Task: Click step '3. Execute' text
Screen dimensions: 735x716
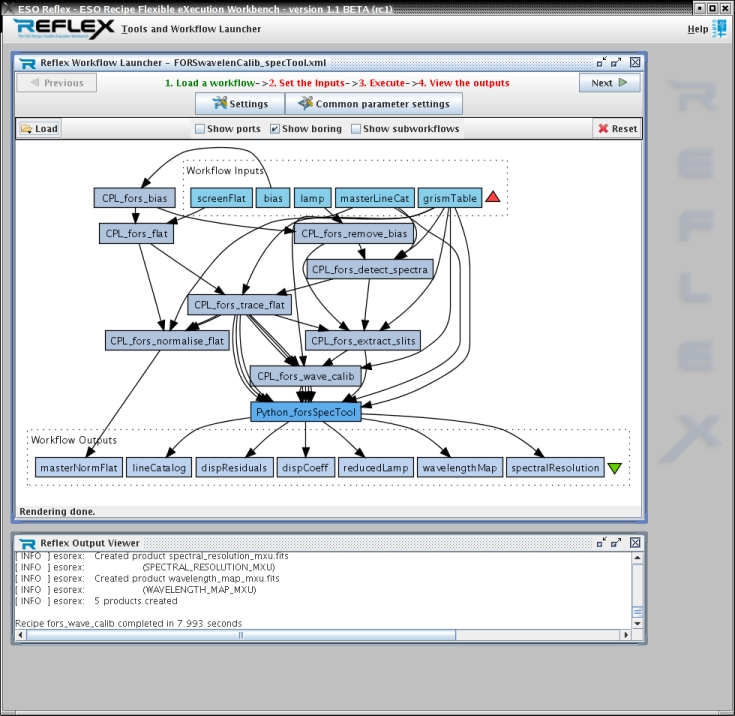Action: (382, 83)
